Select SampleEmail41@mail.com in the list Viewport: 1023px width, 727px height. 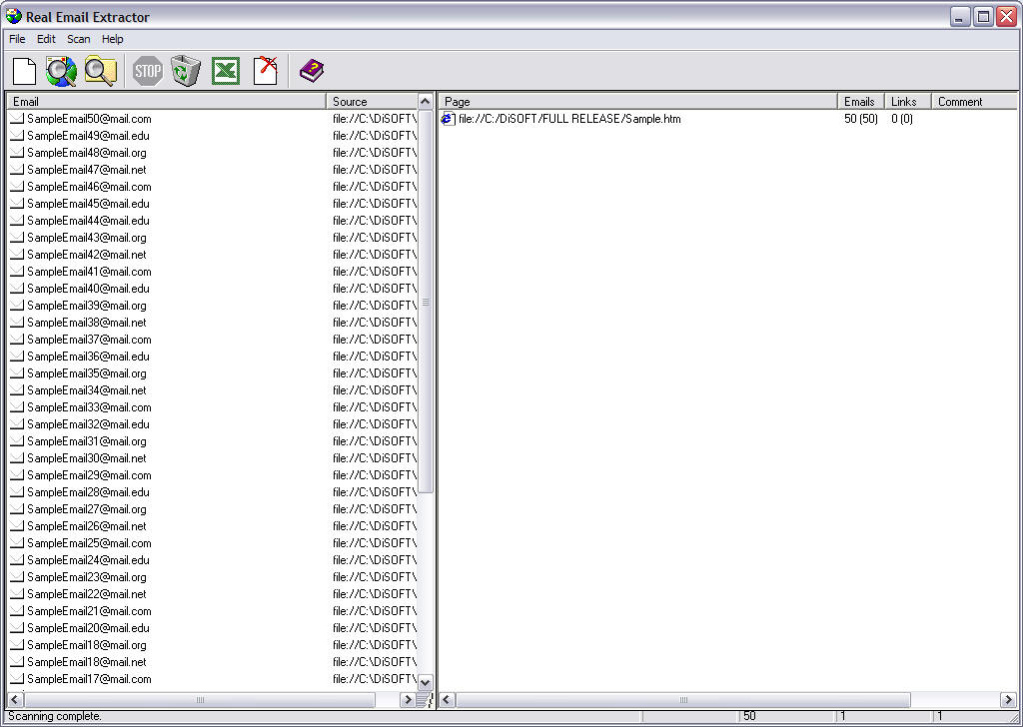point(89,271)
